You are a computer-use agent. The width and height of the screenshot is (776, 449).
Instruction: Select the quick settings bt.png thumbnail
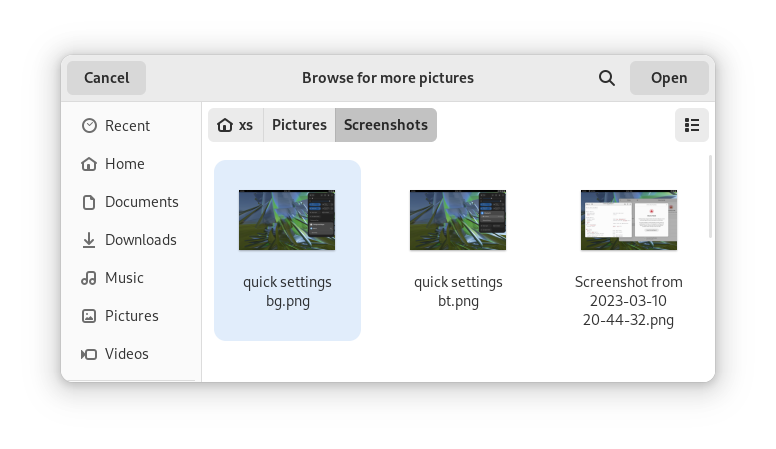coord(458,220)
